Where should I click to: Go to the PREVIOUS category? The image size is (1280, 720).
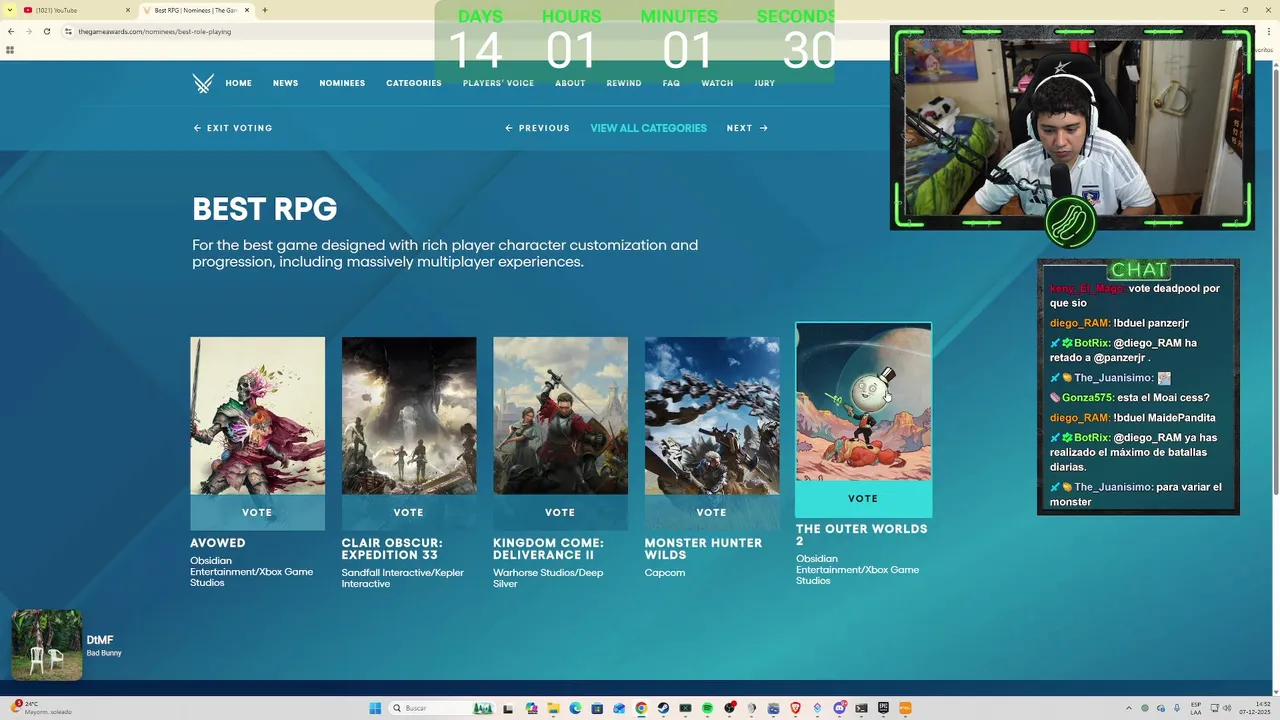tap(538, 128)
